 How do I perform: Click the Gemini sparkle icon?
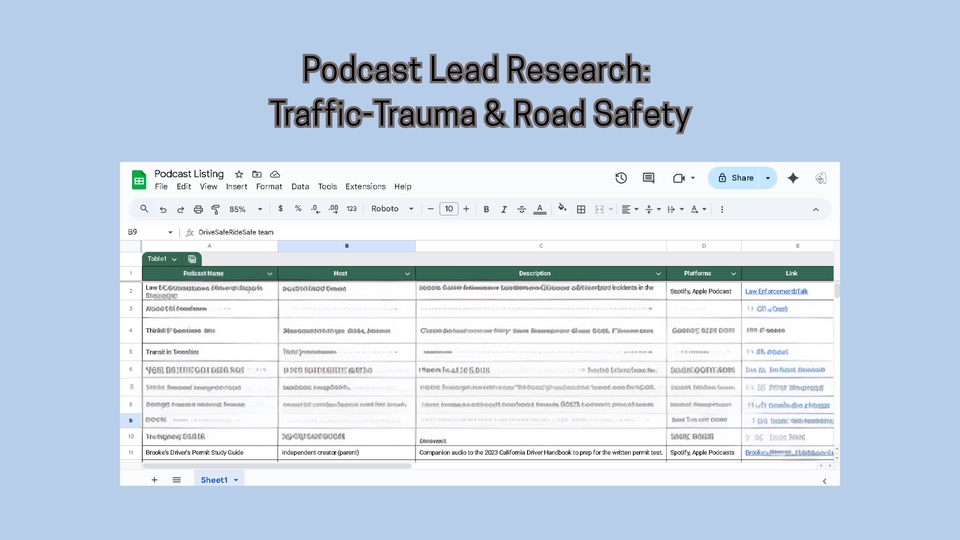[x=793, y=178]
